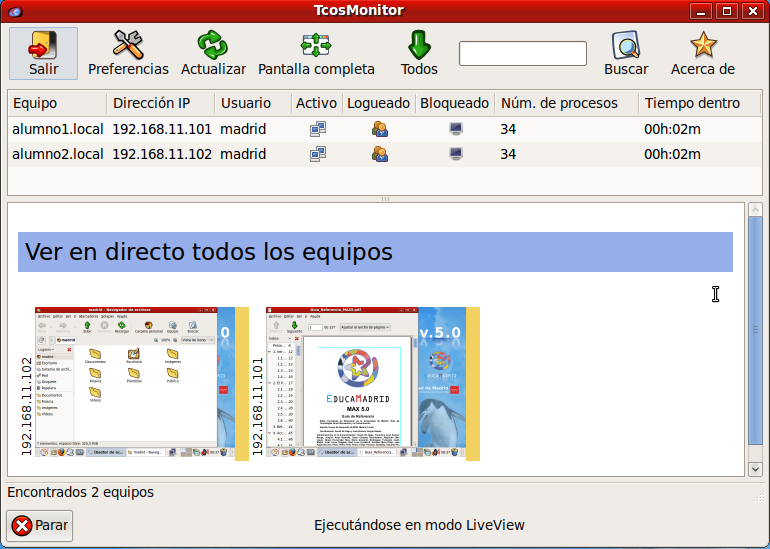This screenshot has width=770, height=549.
Task: Click in the search text field
Action: pos(522,54)
